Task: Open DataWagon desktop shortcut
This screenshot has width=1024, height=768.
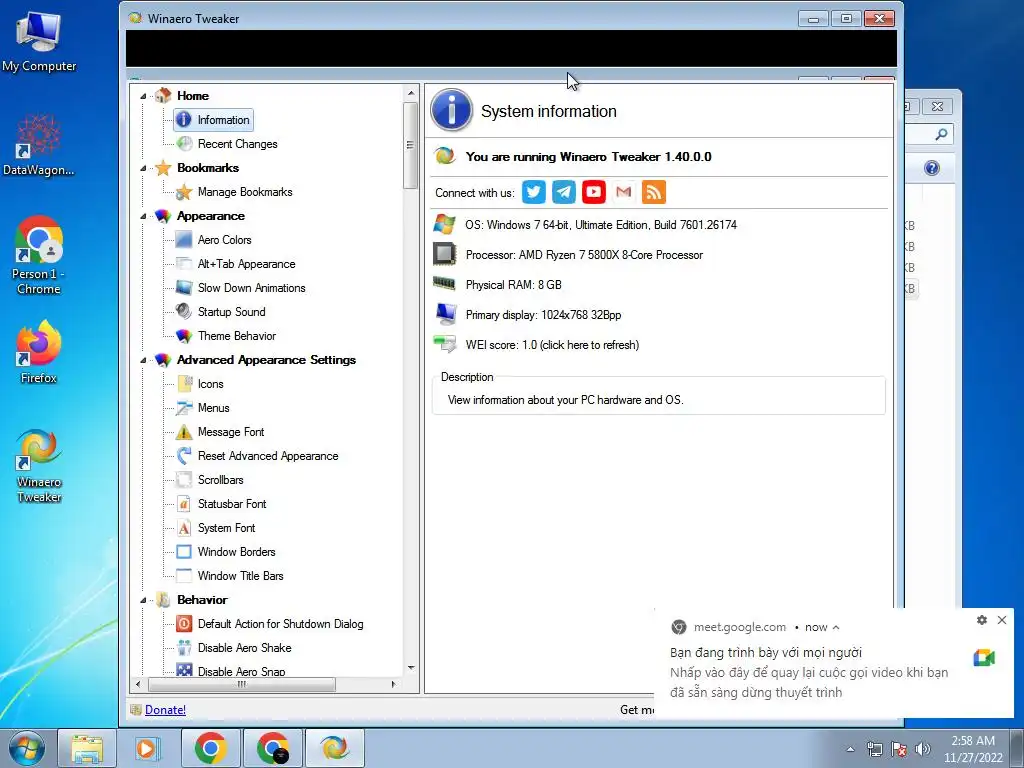Action: (39, 145)
